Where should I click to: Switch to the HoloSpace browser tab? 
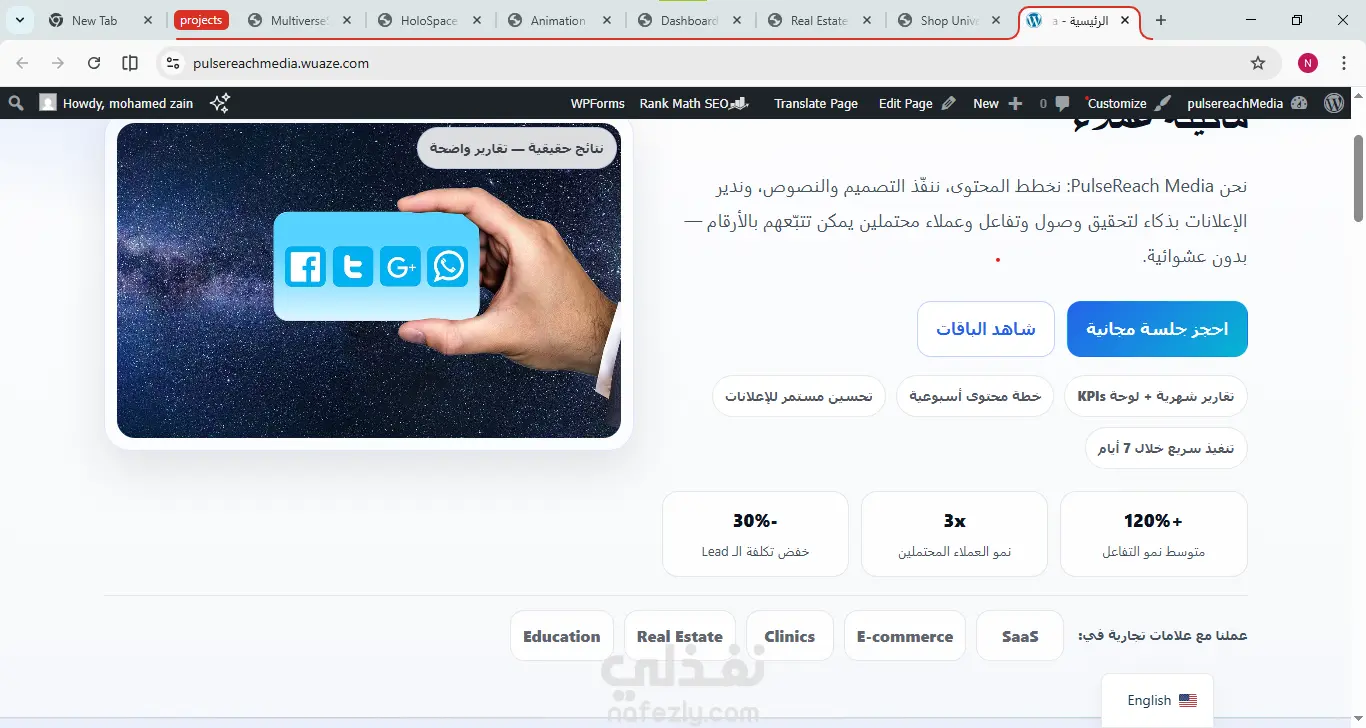(x=429, y=20)
